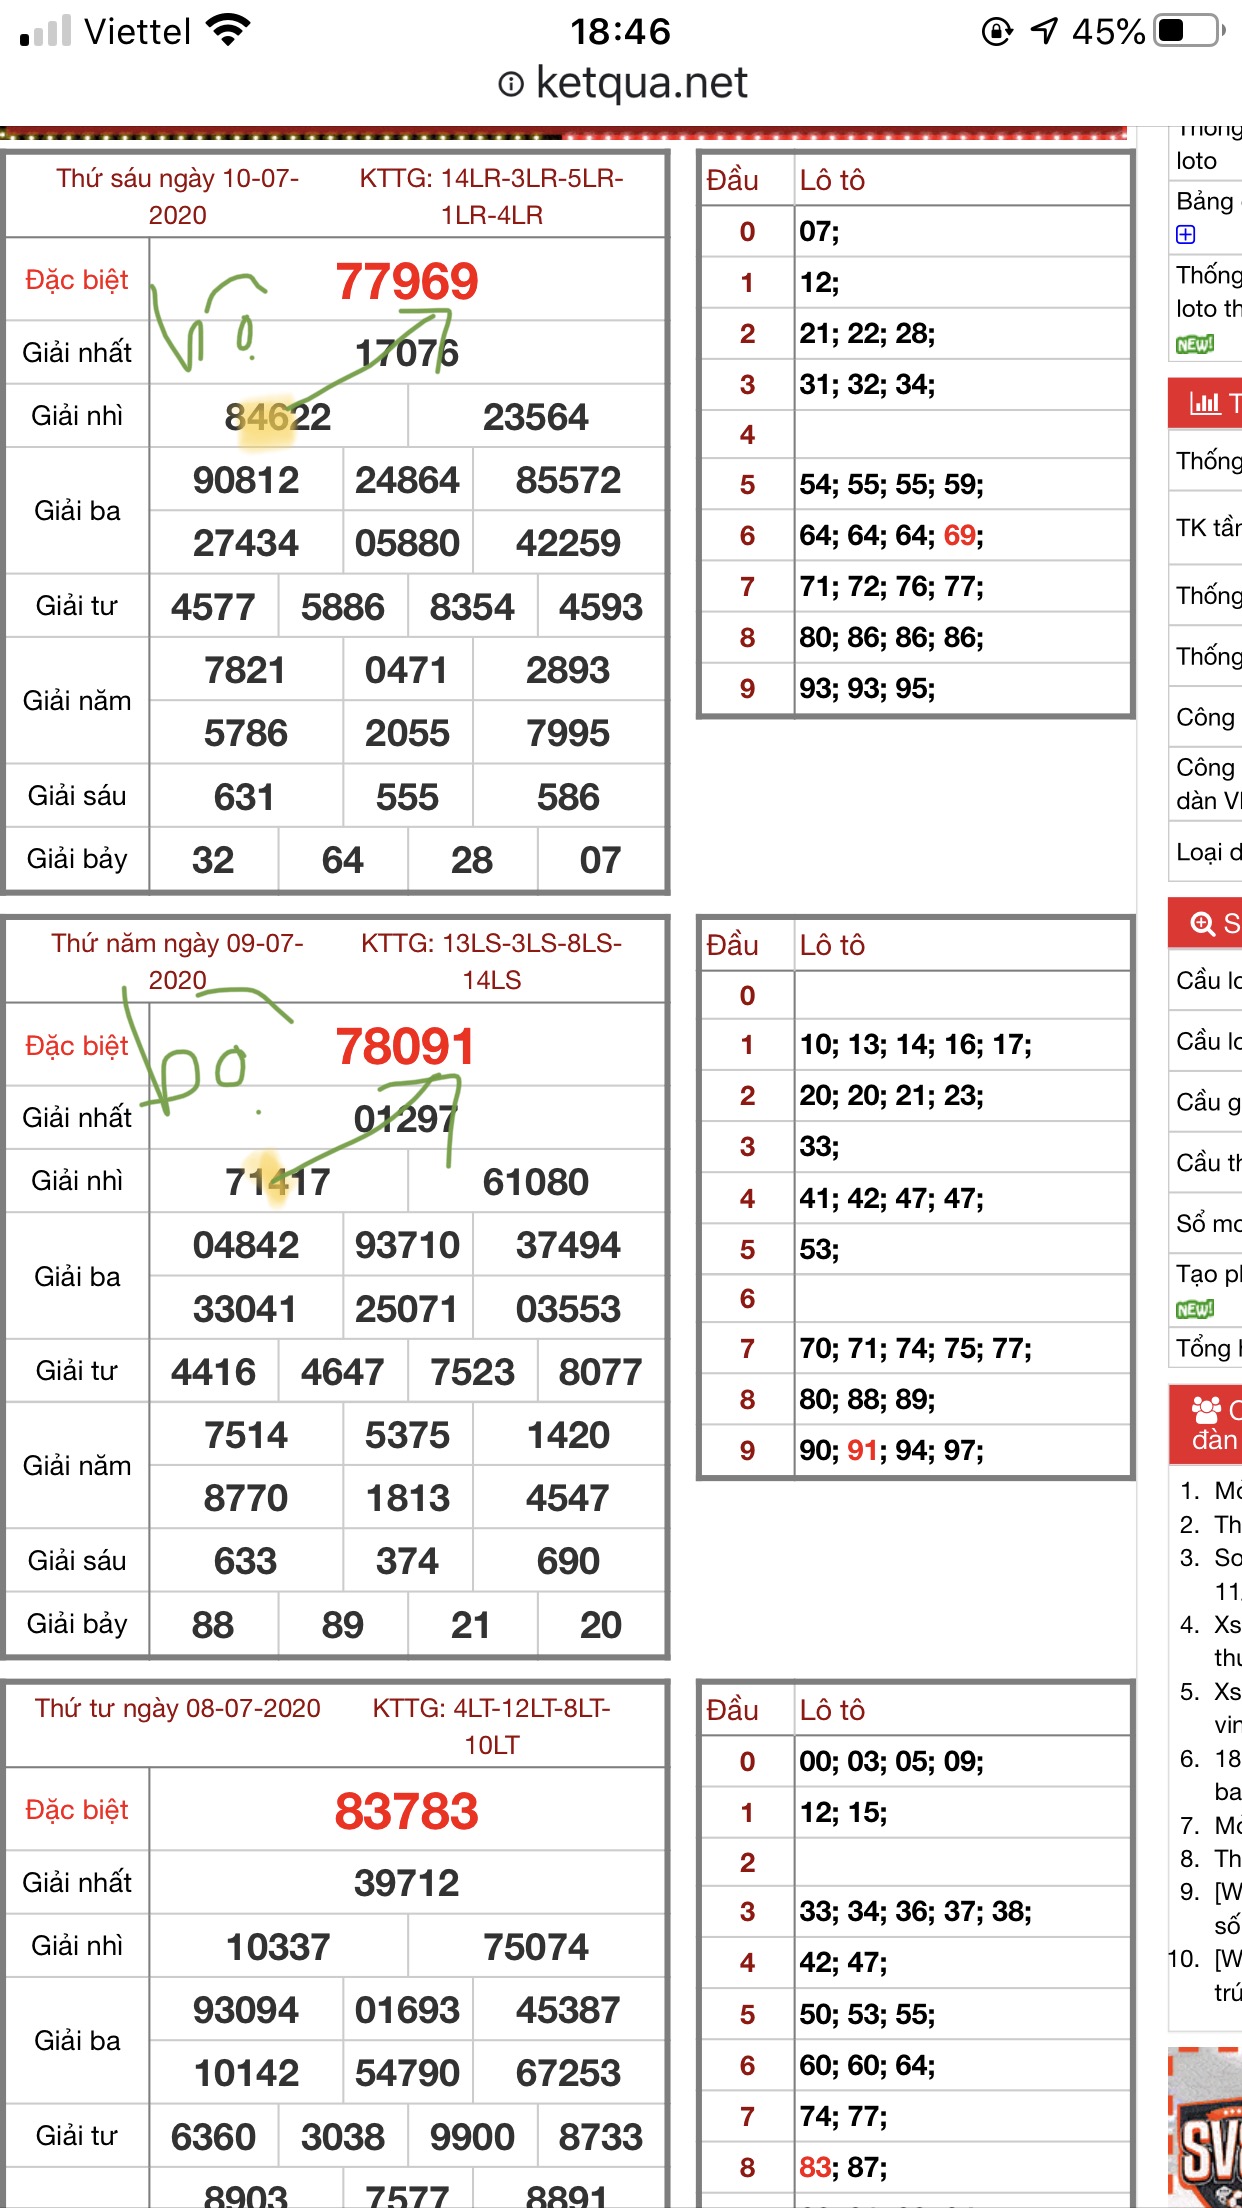Tap the cellular signal bars icon
1242x2208 pixels.
[x=45, y=32]
